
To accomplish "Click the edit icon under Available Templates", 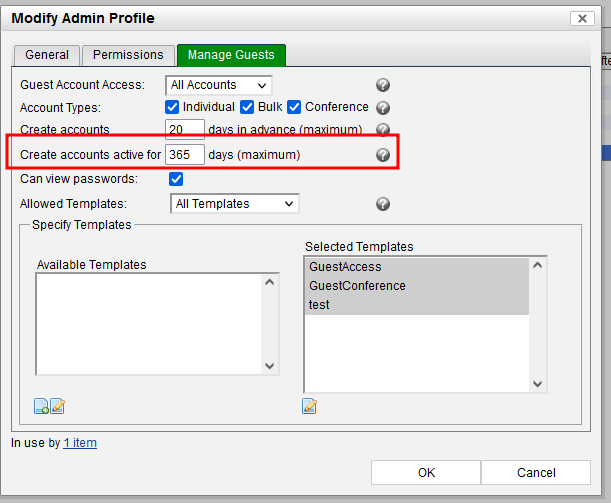I will click(57, 406).
